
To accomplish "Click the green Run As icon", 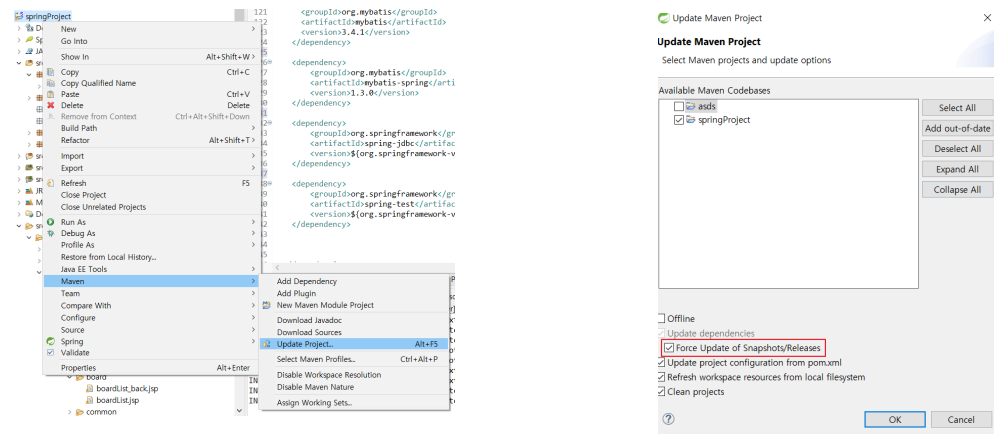I will (51, 222).
